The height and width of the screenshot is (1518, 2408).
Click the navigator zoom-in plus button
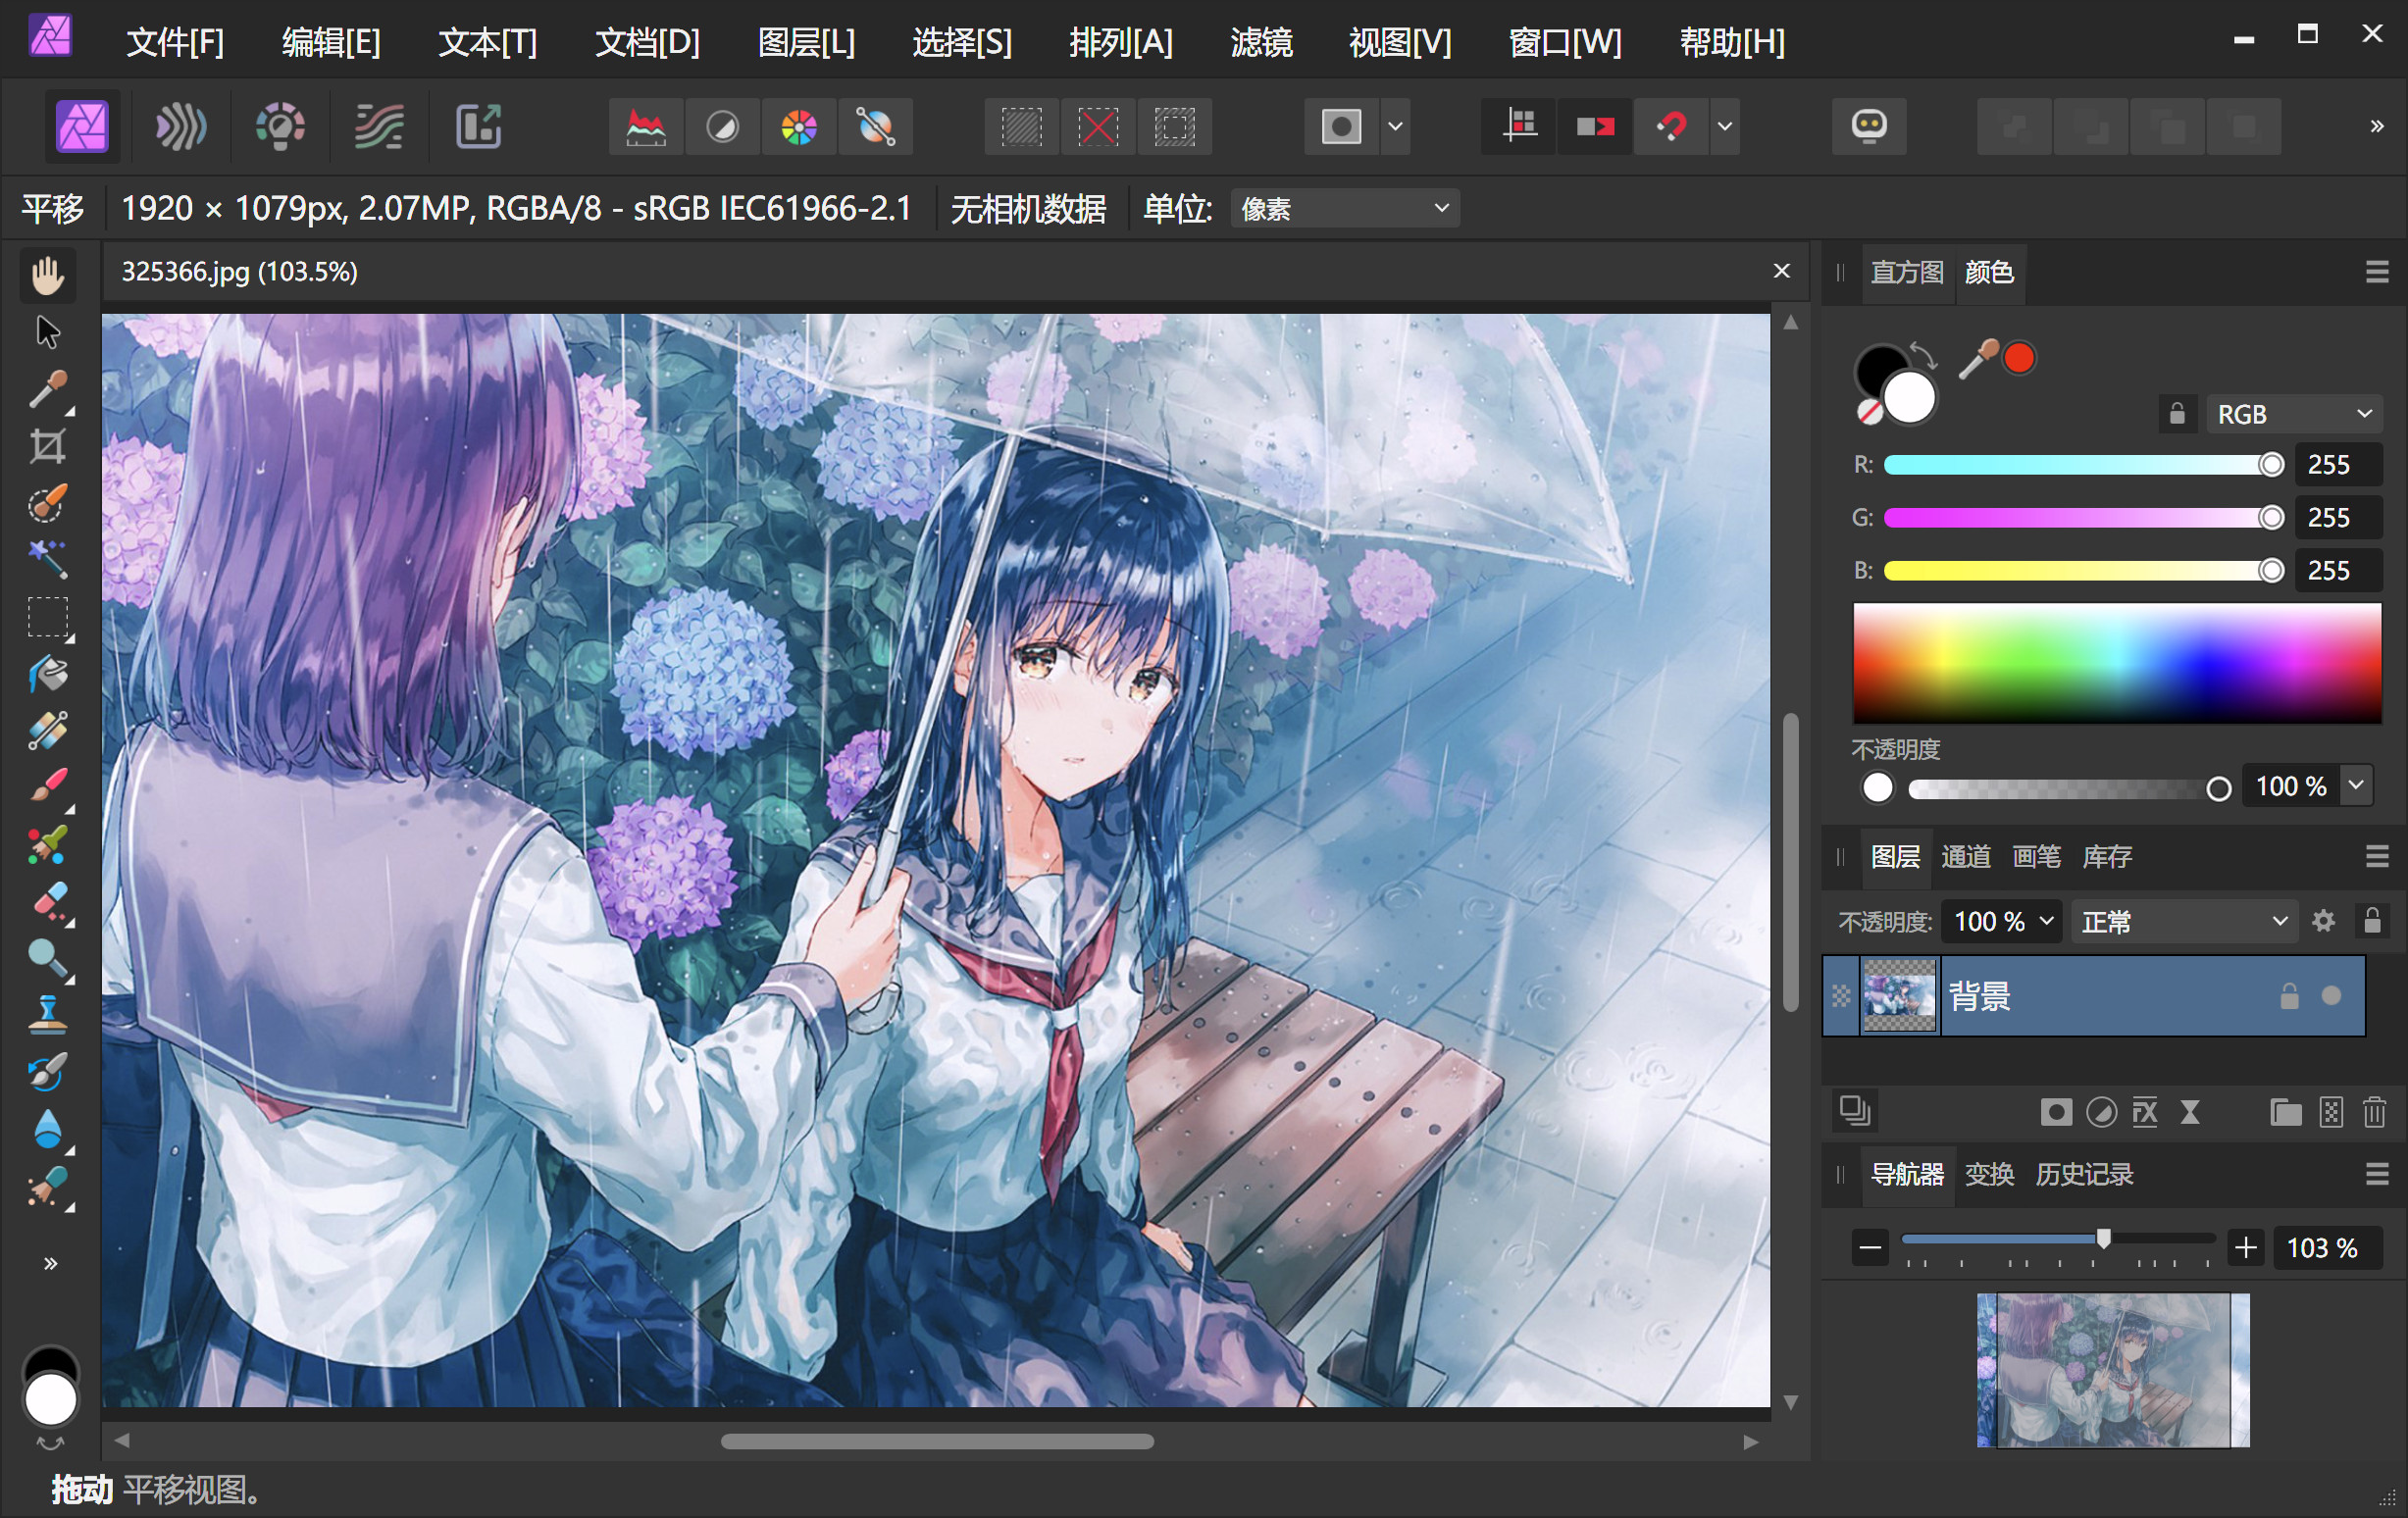click(x=2246, y=1247)
